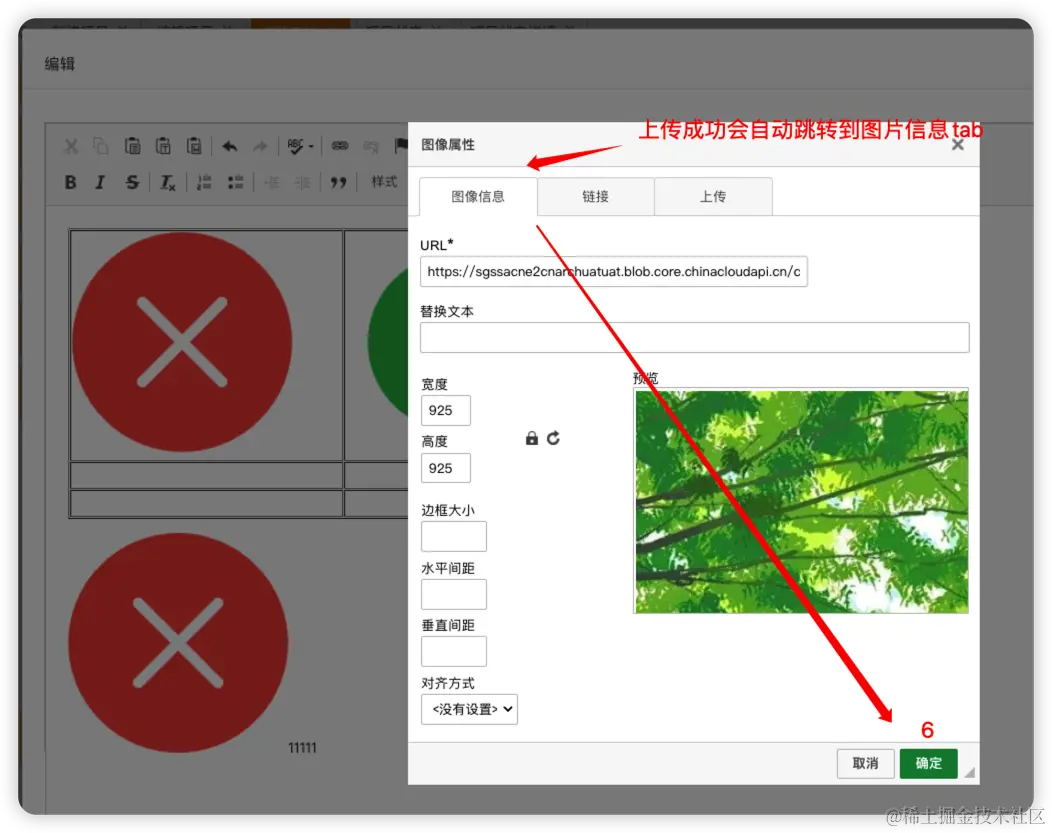This screenshot has width=1052, height=833.
Task: Click the Block Quote icon
Action: click(338, 182)
